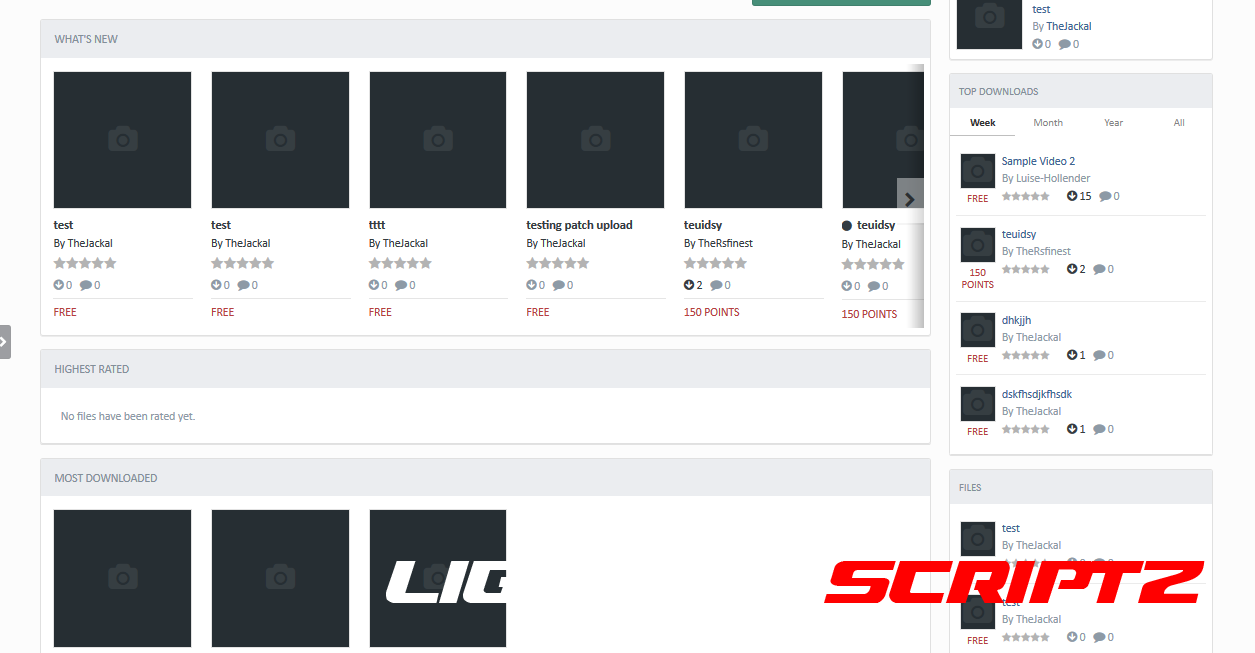Viewport: 1255px width, 653px height.
Task: Click download icon for teuidsy in Top Downloads
Action: pos(1072,269)
